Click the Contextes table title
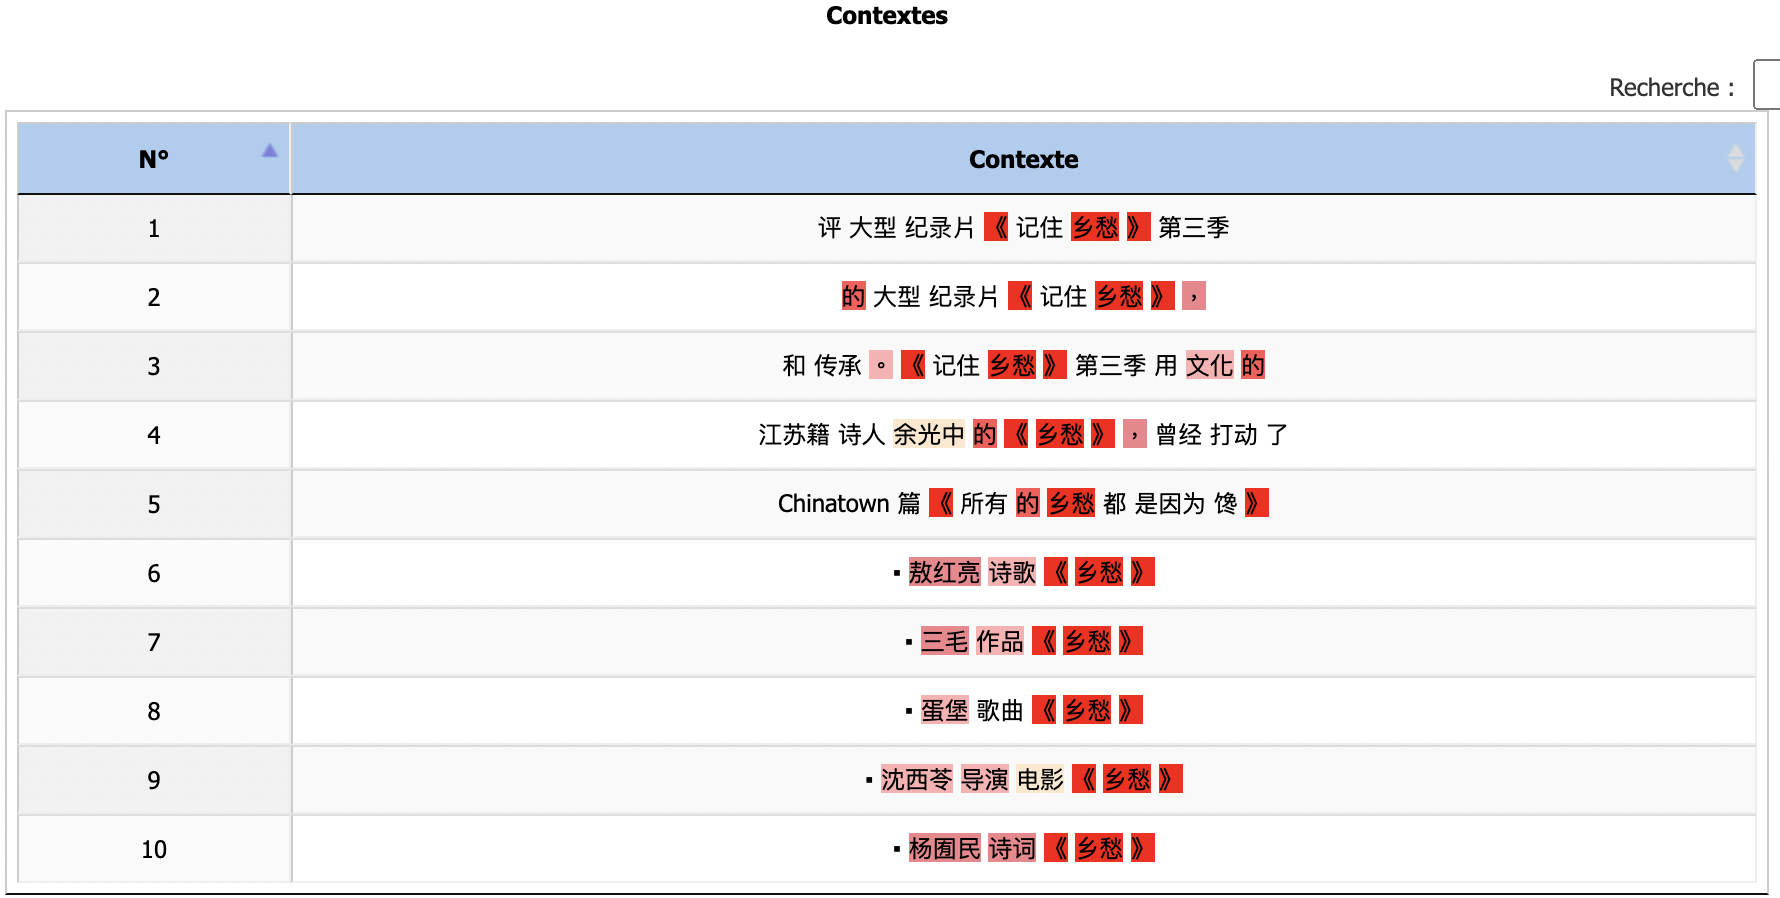Screen dimensions: 1780x898 887,15
